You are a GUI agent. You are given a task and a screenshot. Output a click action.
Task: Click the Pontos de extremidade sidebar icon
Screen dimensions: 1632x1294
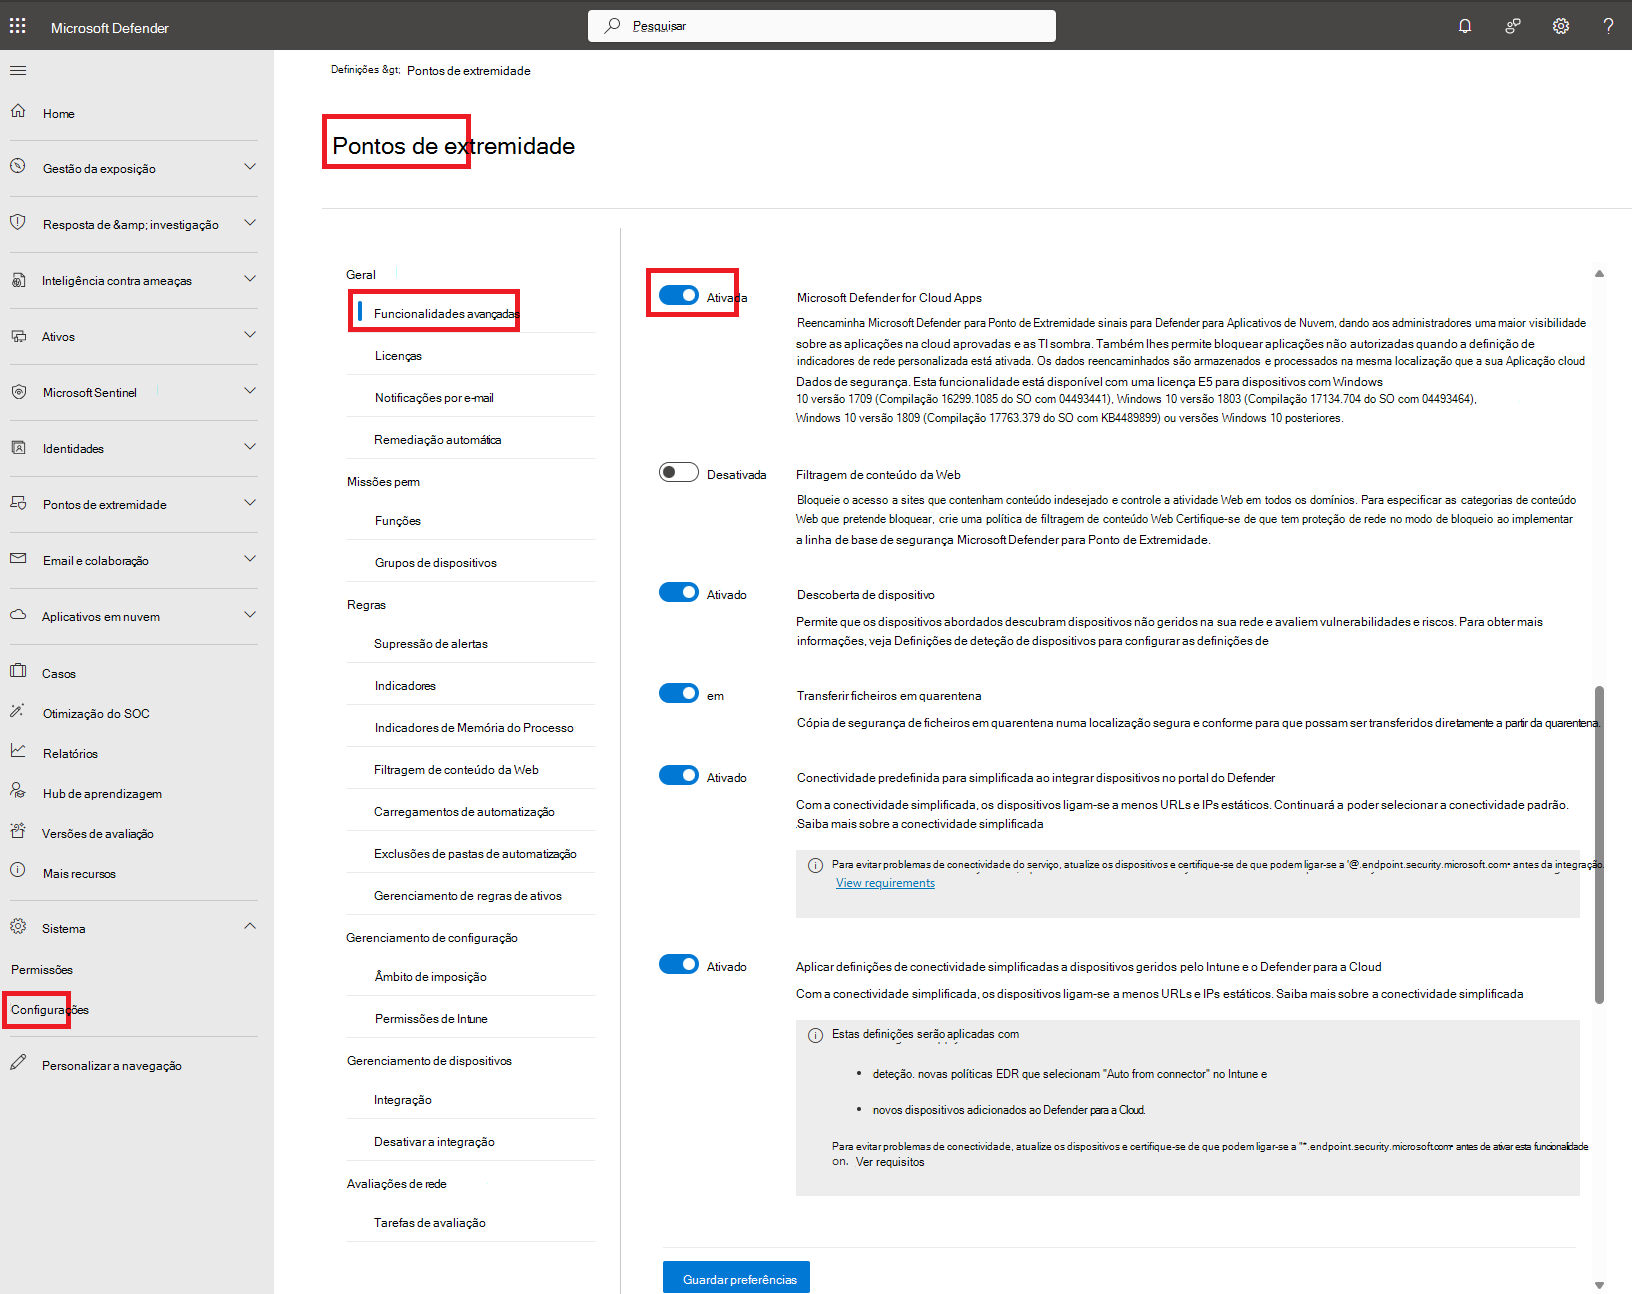click(18, 503)
